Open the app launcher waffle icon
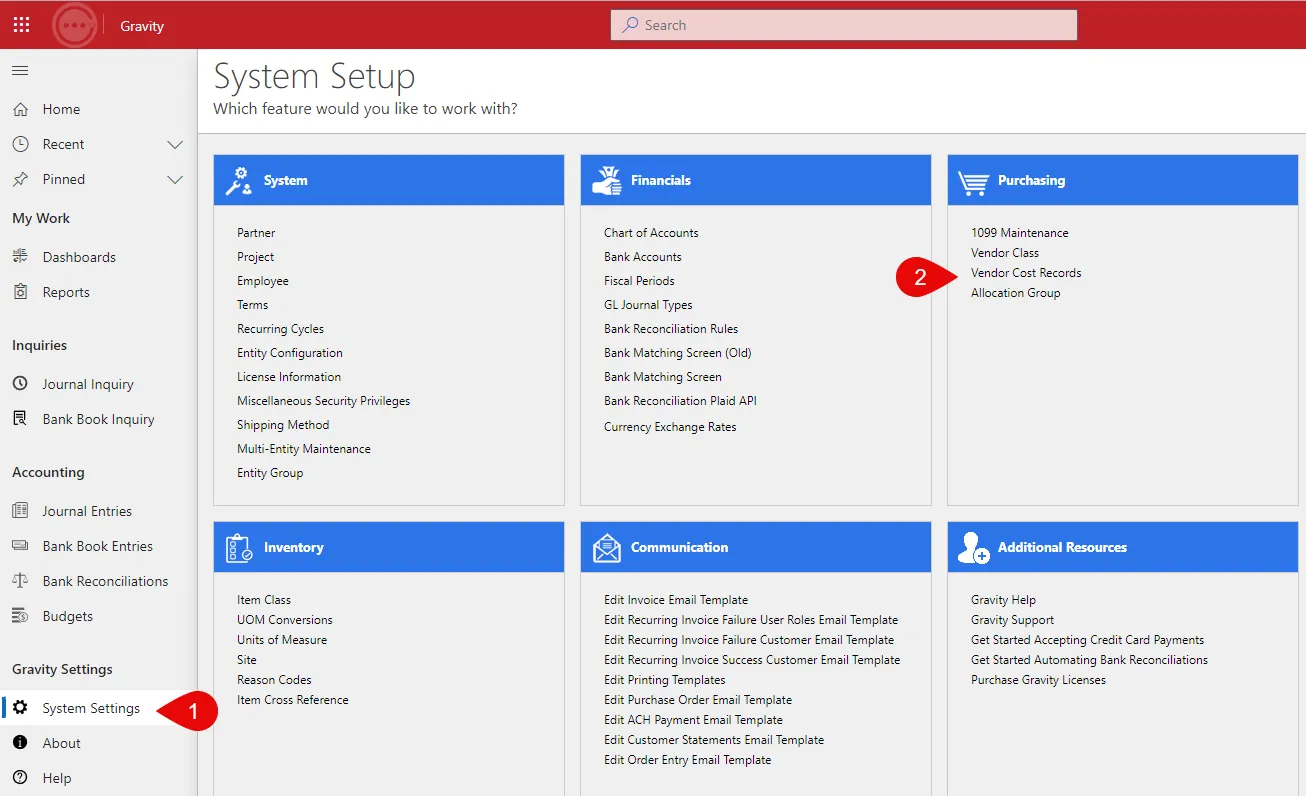1306x796 pixels. 21,25
